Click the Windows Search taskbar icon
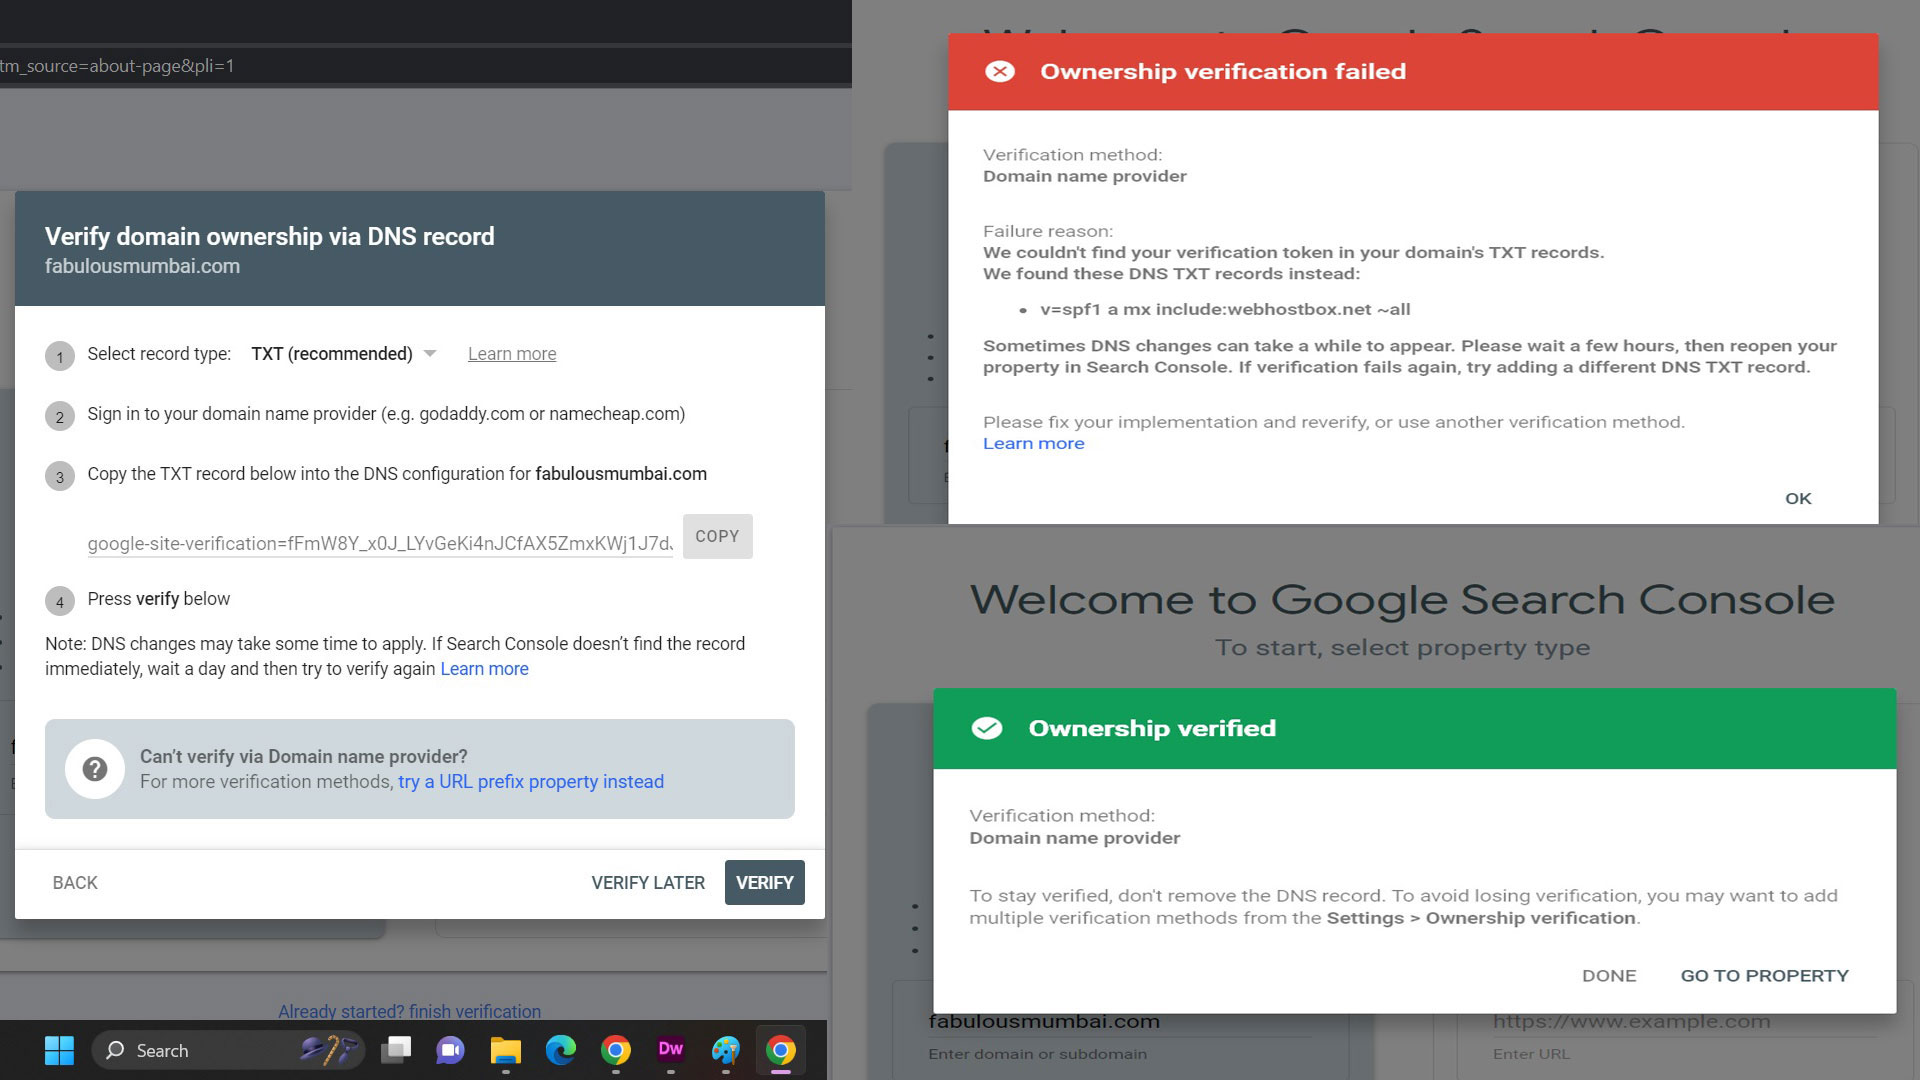Viewport: 1920px width, 1080px height. click(x=117, y=1050)
